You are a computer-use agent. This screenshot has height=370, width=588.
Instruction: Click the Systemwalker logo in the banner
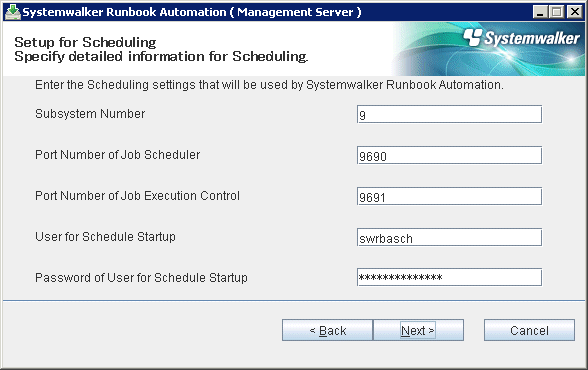point(521,38)
